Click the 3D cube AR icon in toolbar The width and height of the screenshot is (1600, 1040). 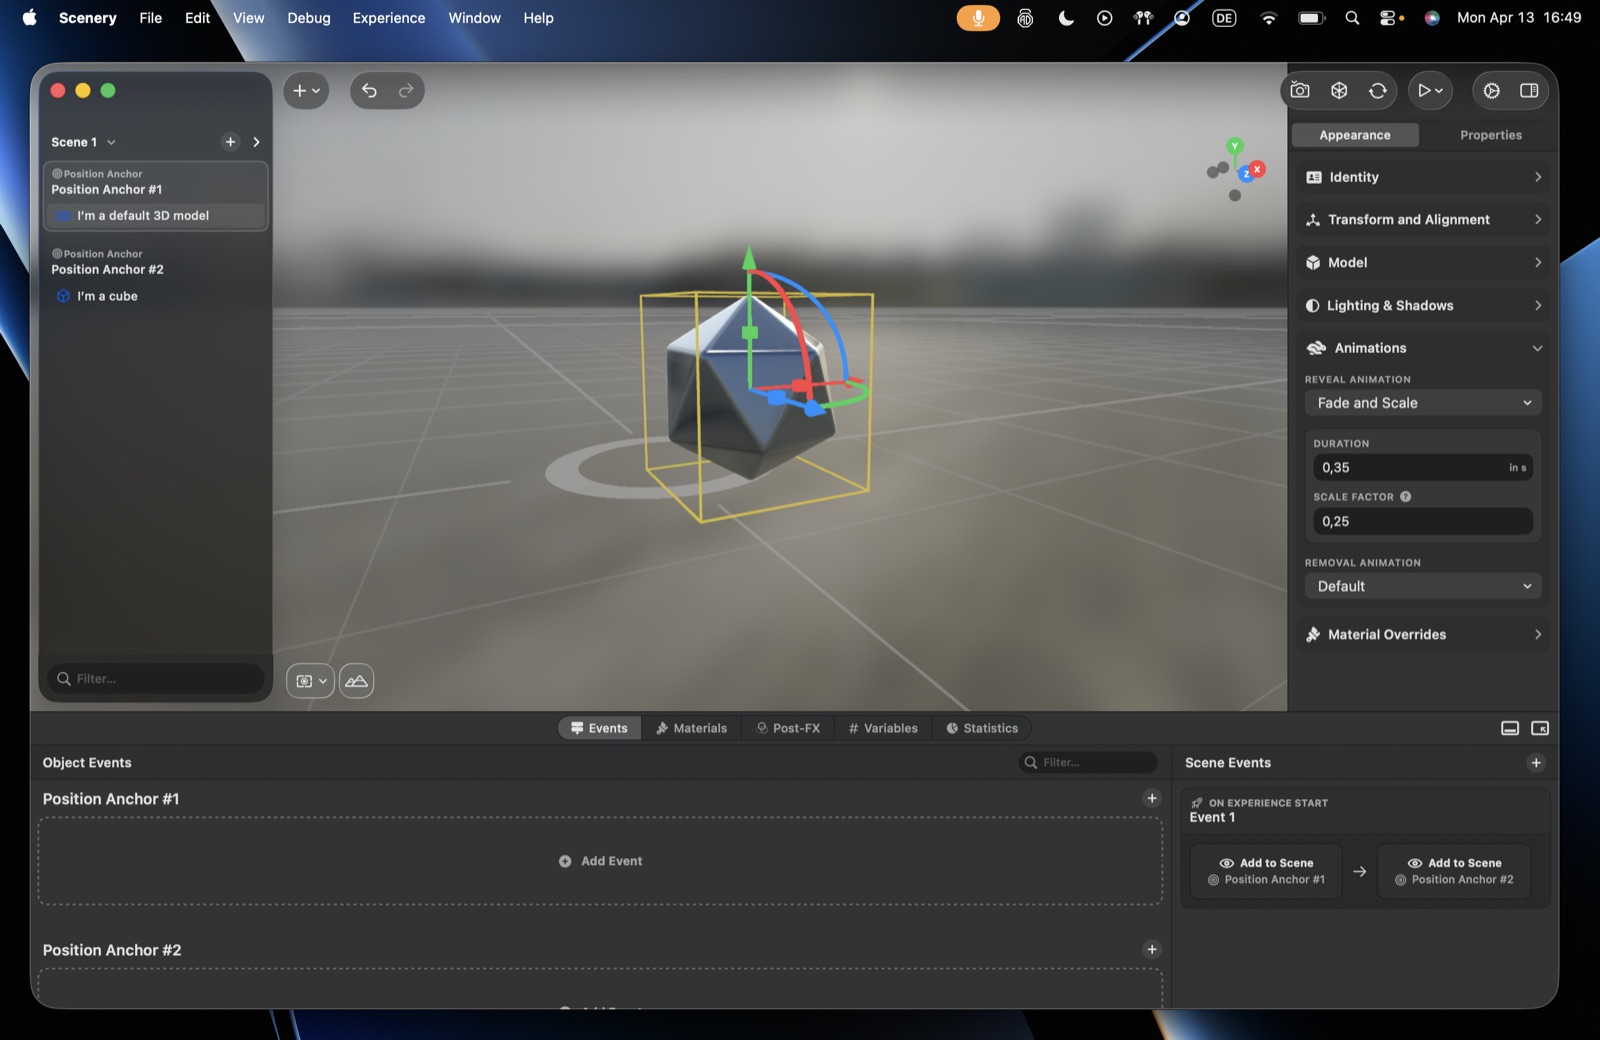pos(1339,91)
